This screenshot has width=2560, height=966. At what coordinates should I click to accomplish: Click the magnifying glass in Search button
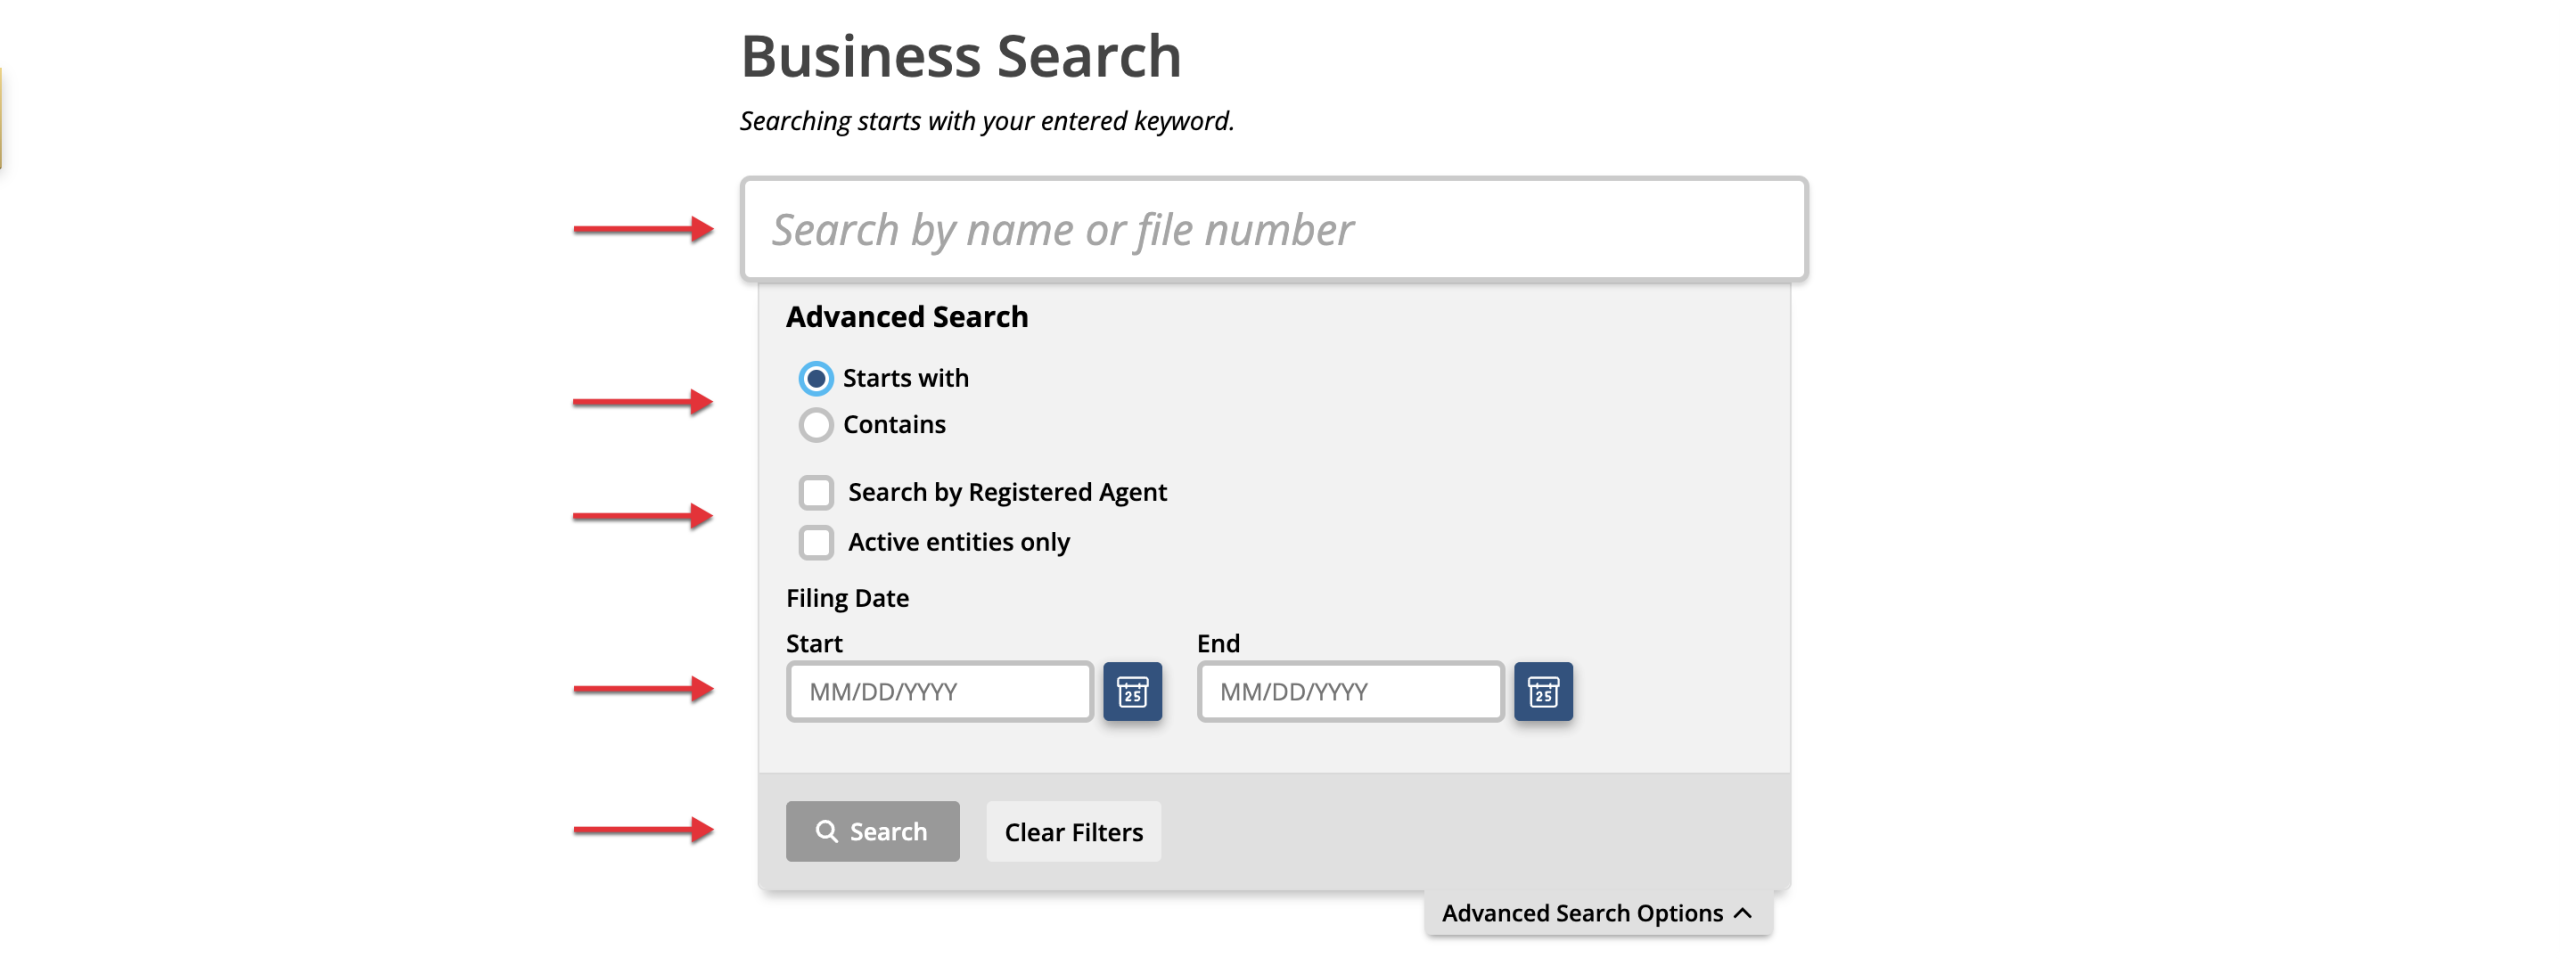click(826, 831)
